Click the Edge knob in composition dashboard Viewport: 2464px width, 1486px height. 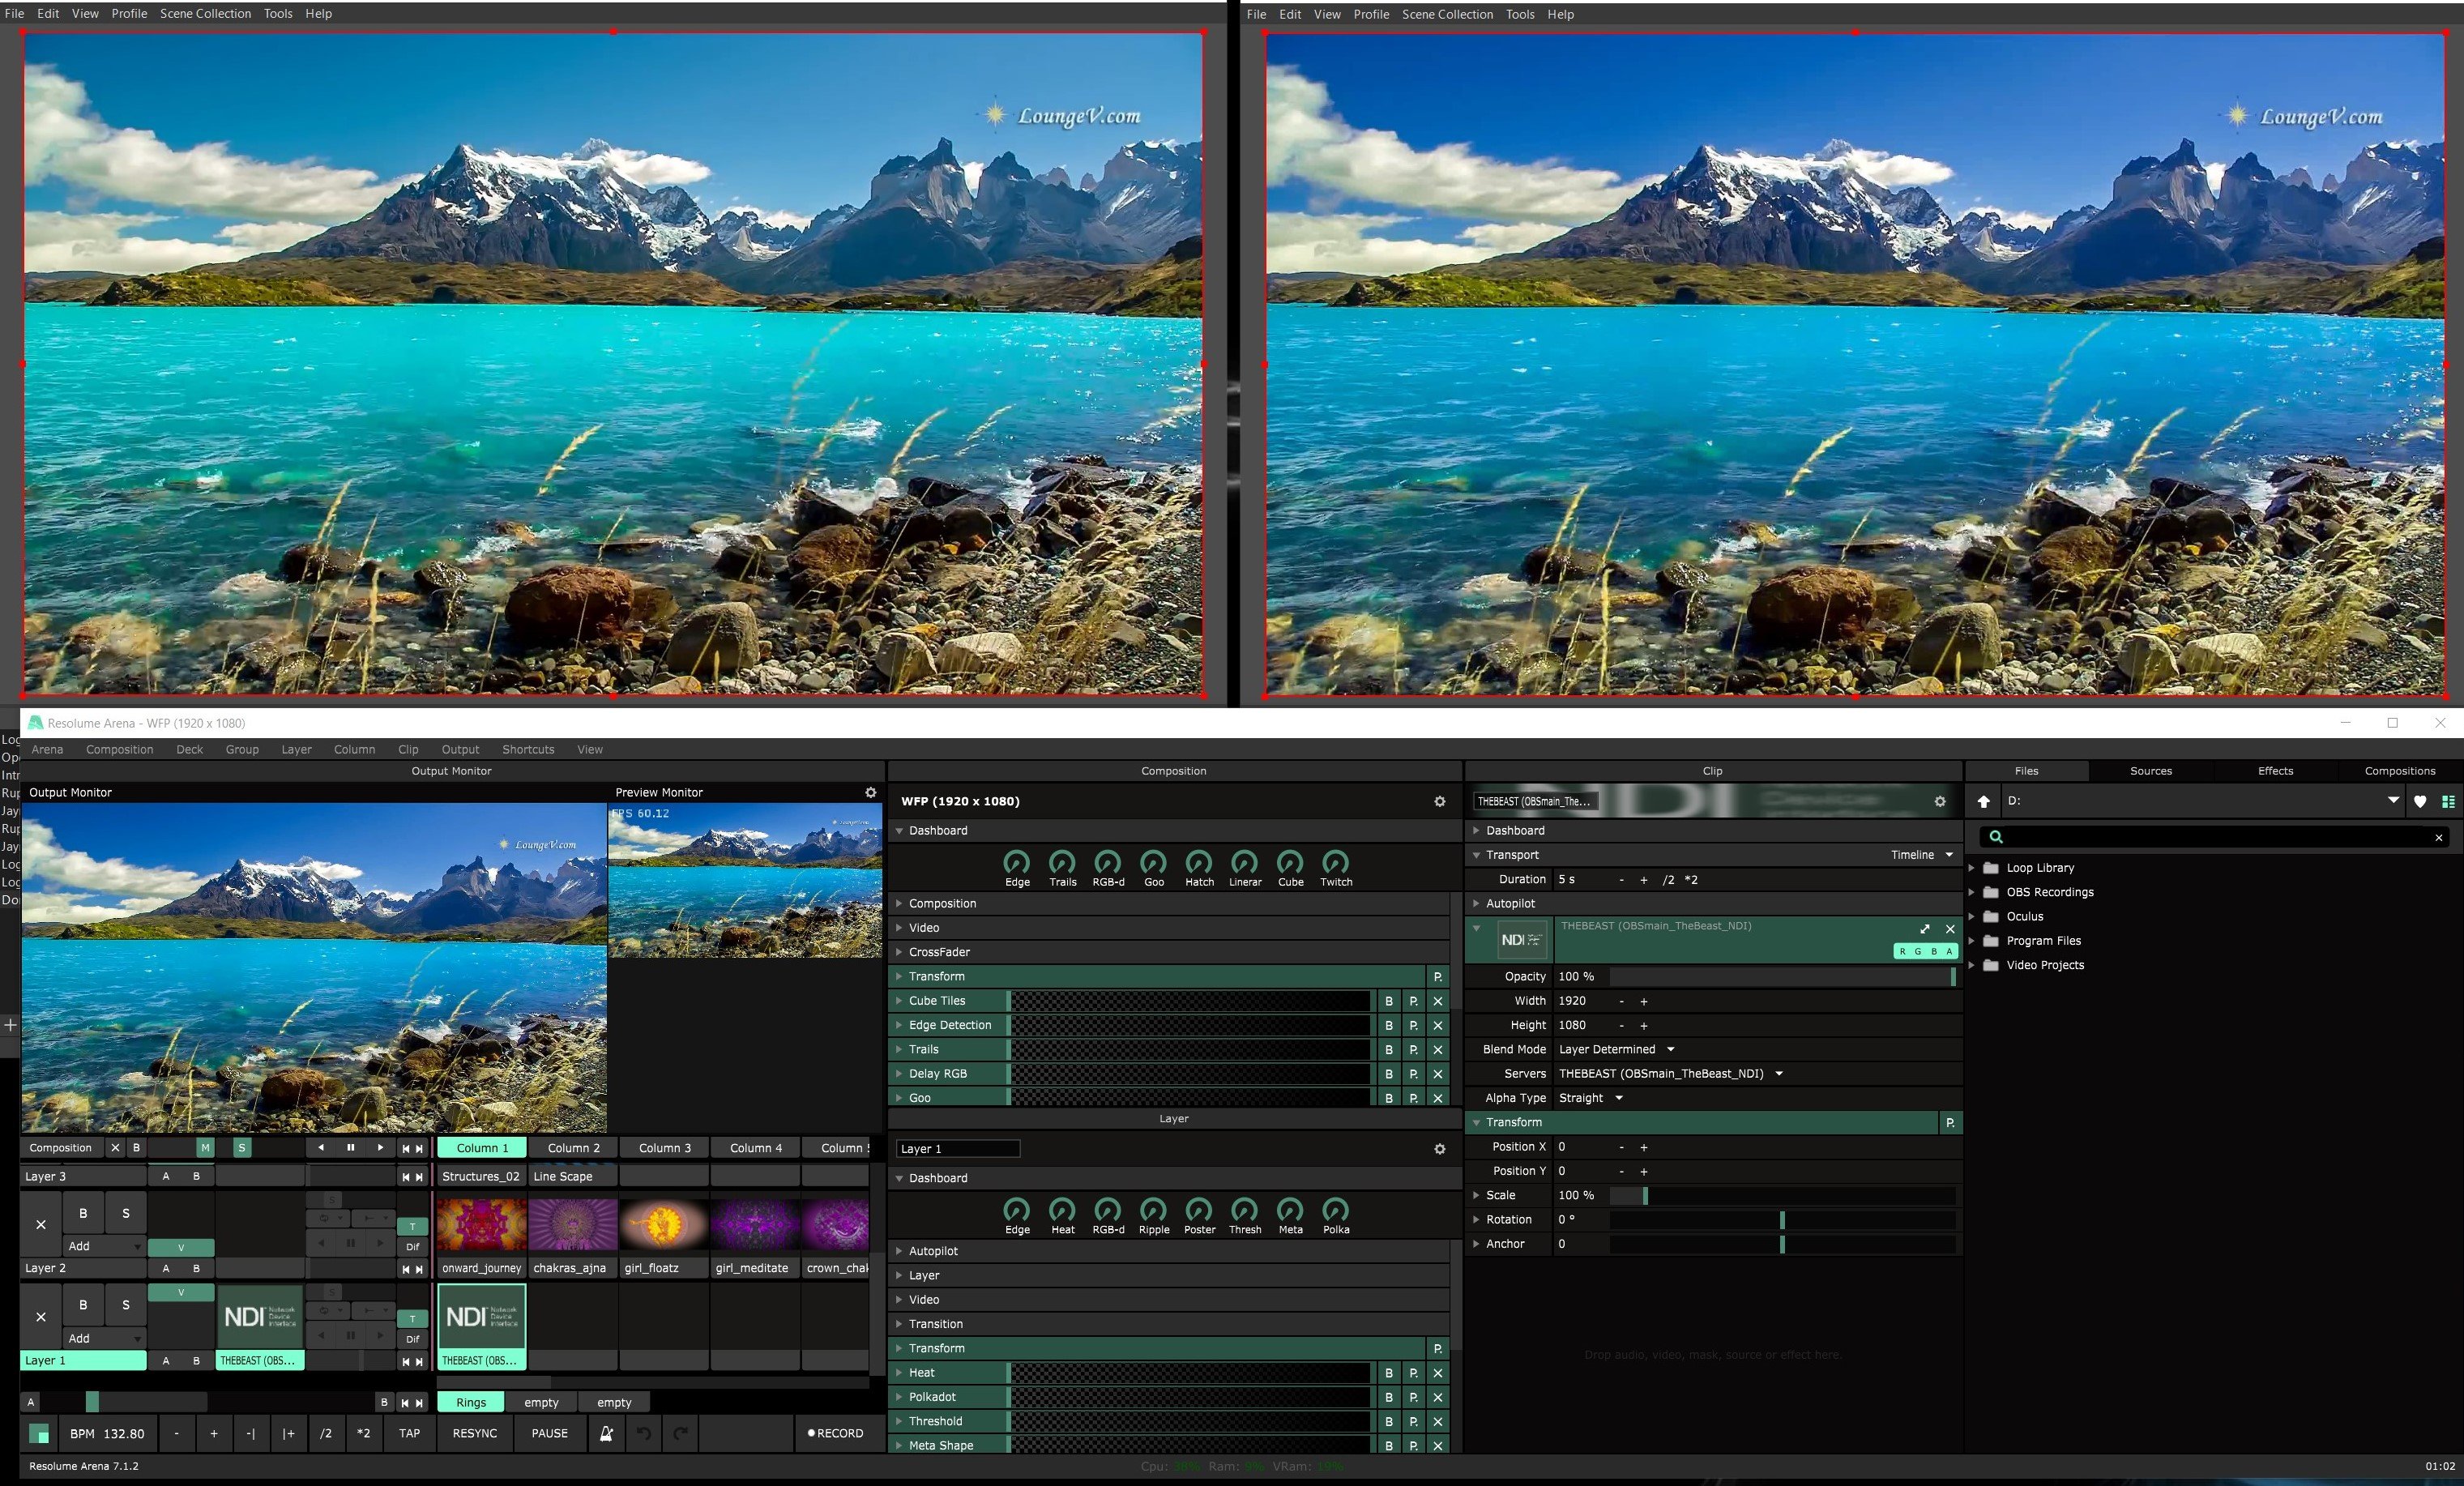[x=1016, y=863]
